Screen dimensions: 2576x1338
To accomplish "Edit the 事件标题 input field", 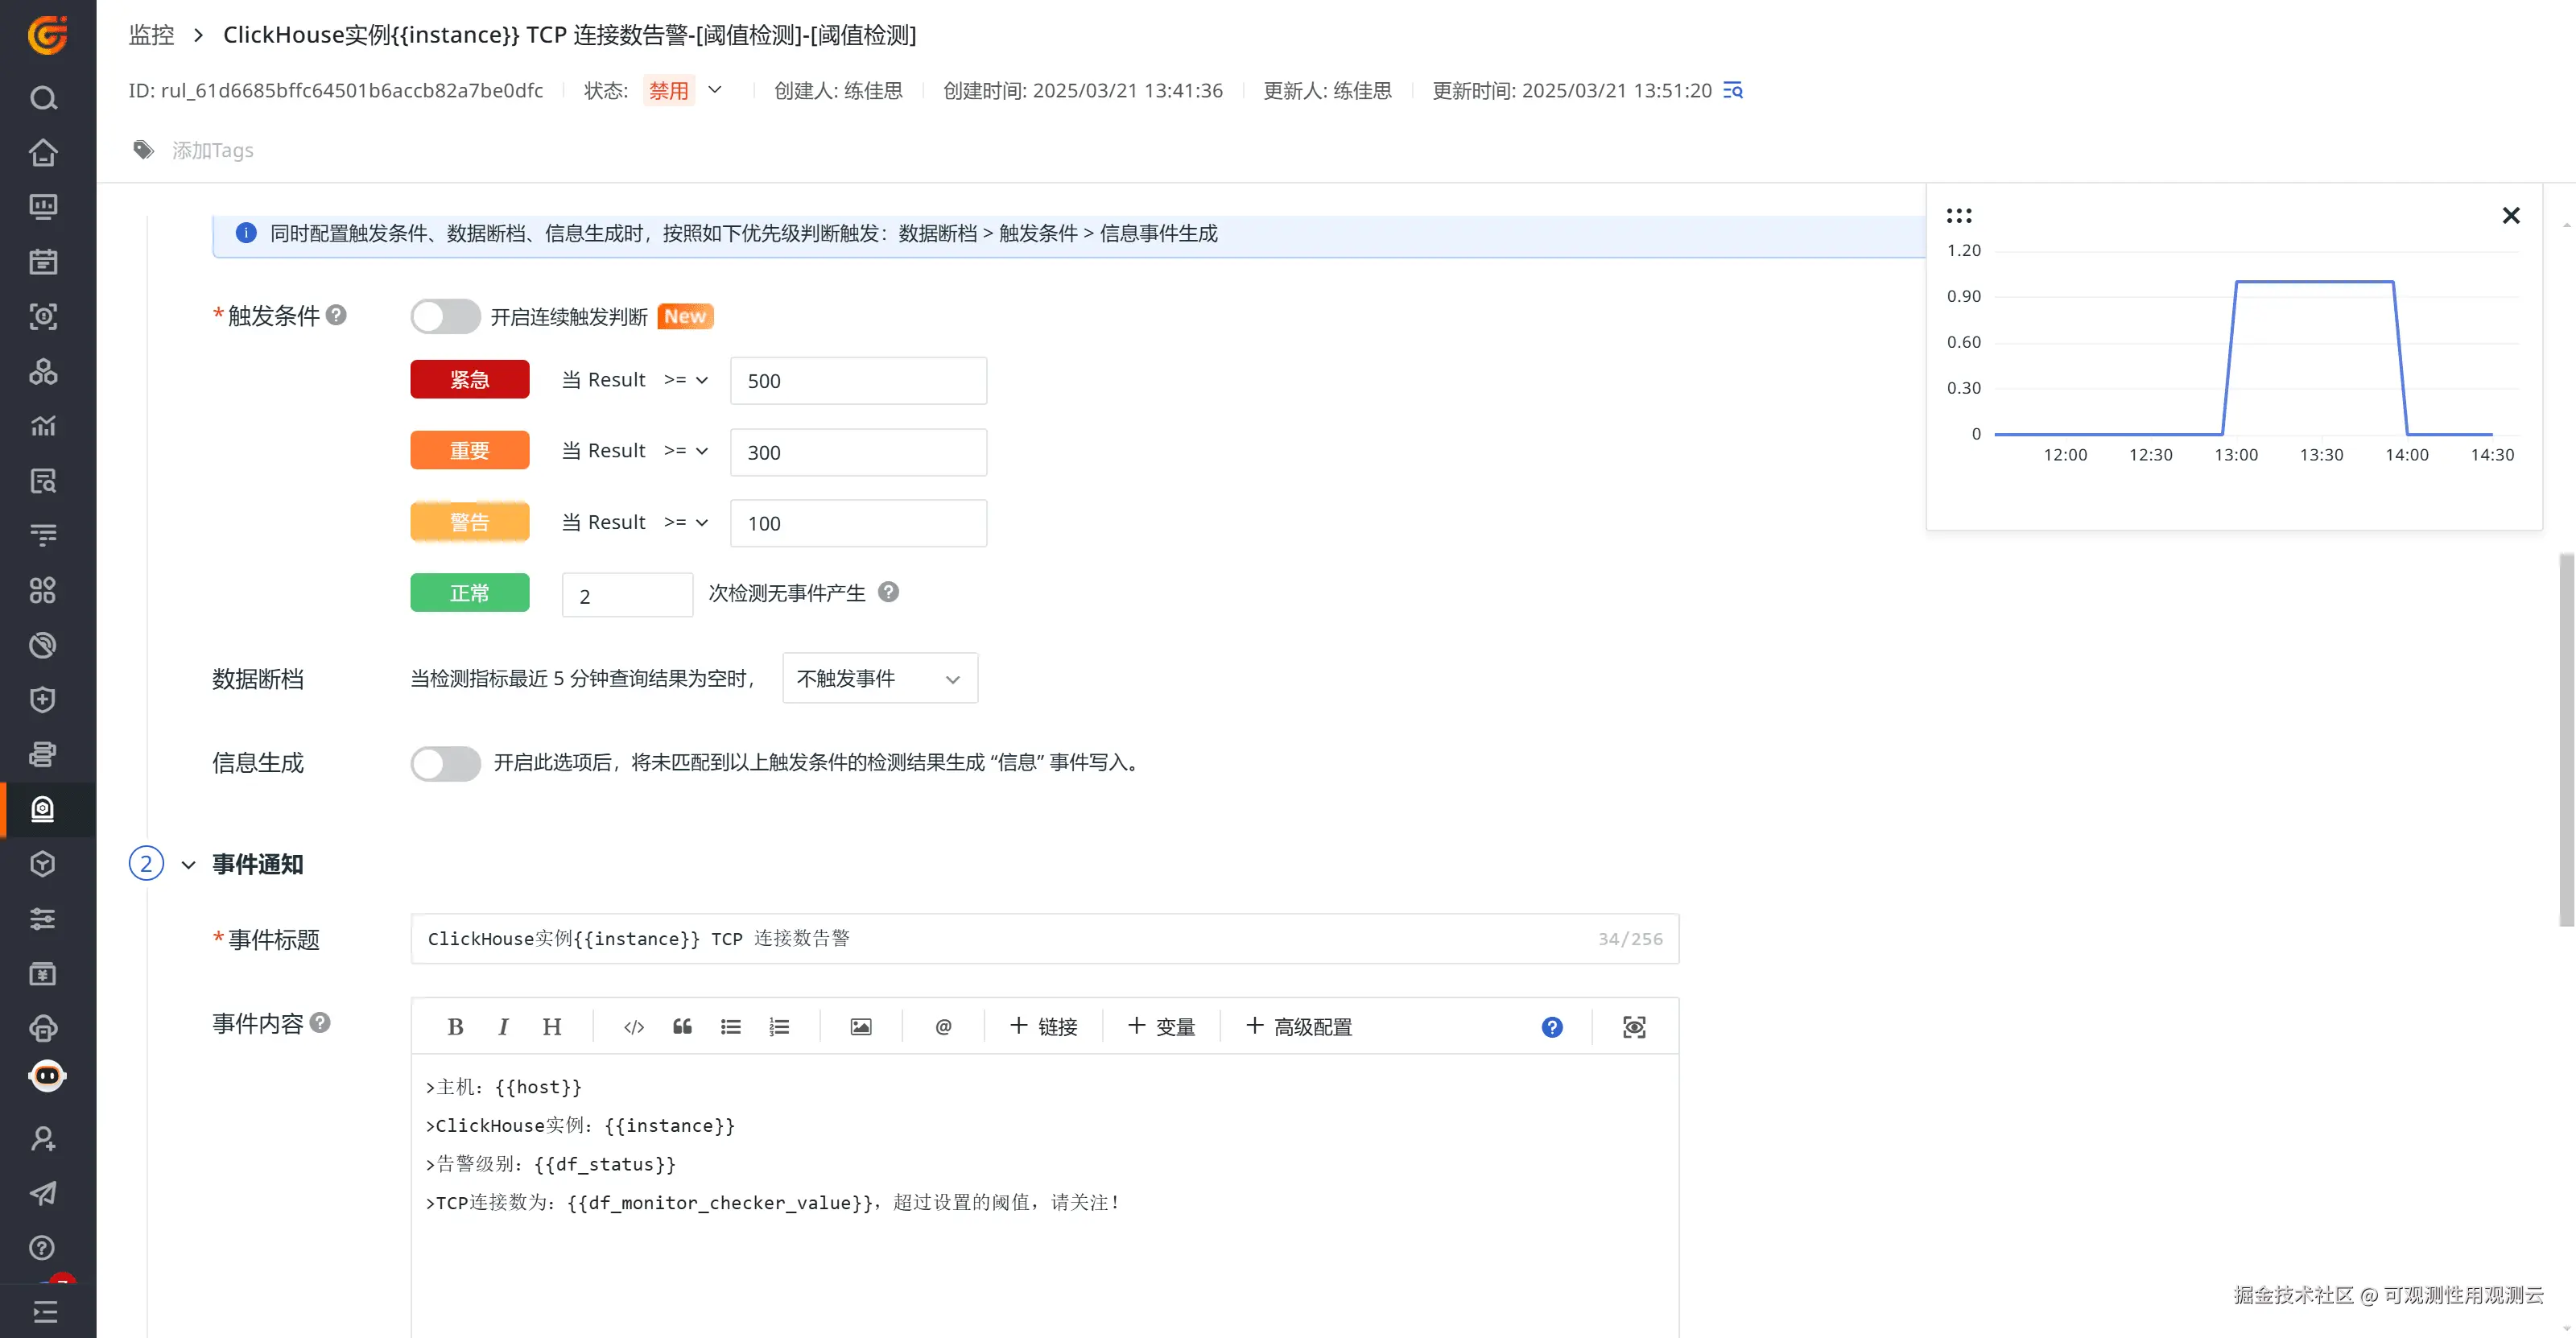I will coord(1045,939).
